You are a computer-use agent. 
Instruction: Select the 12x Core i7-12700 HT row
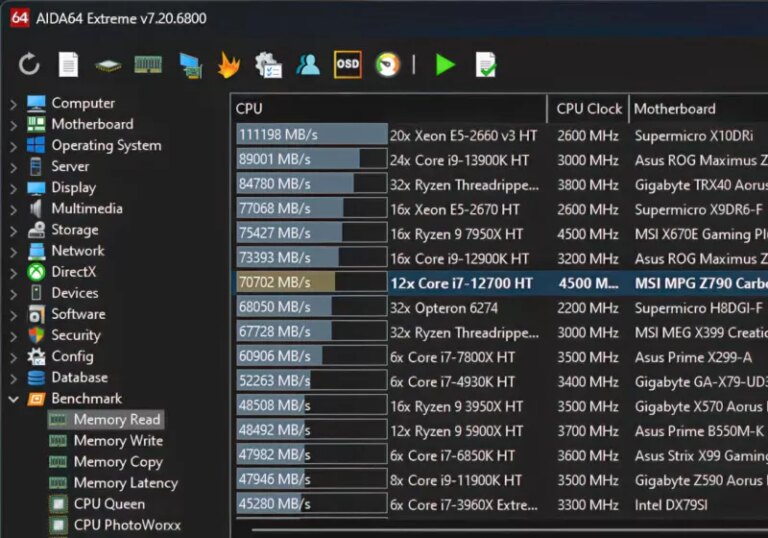(x=500, y=283)
